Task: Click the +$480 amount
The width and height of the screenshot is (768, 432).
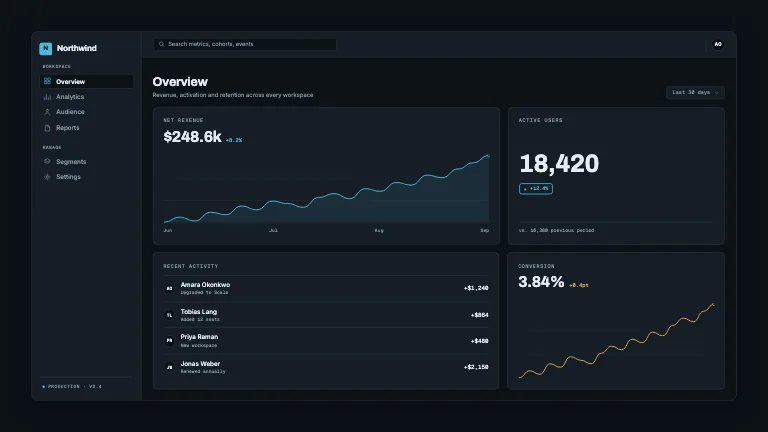Action: [480, 341]
